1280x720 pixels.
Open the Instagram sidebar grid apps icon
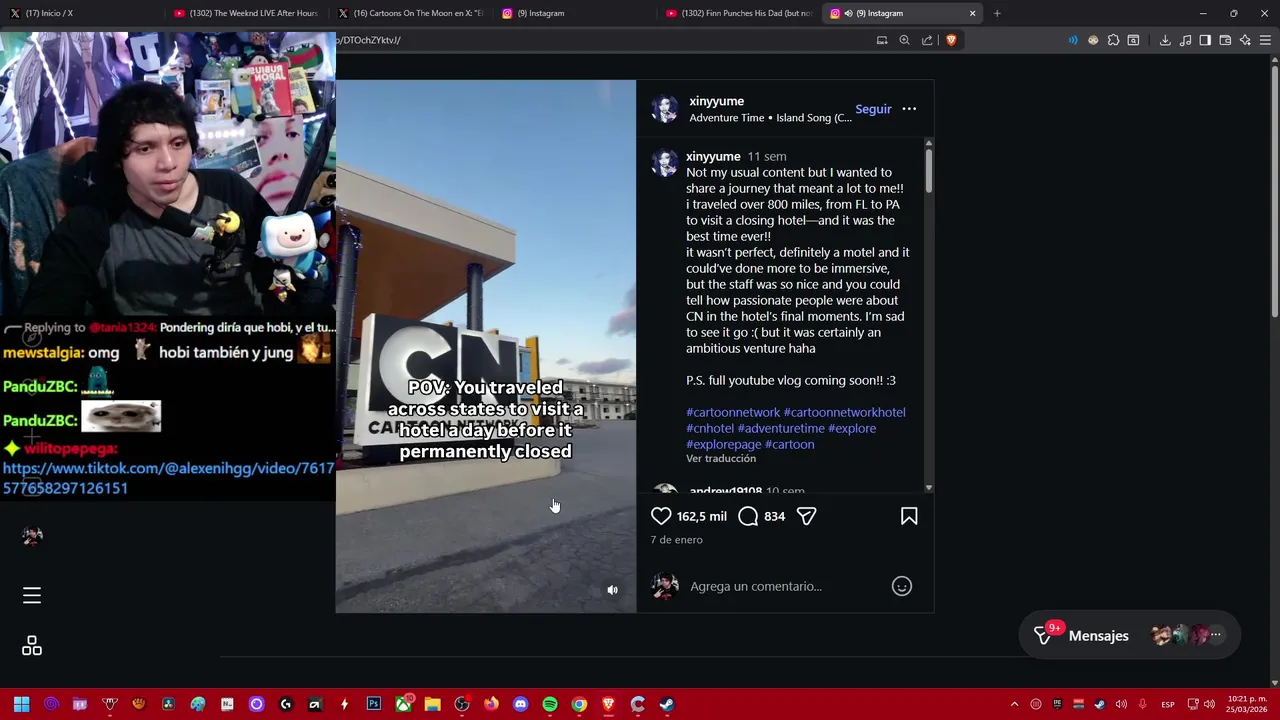click(32, 646)
